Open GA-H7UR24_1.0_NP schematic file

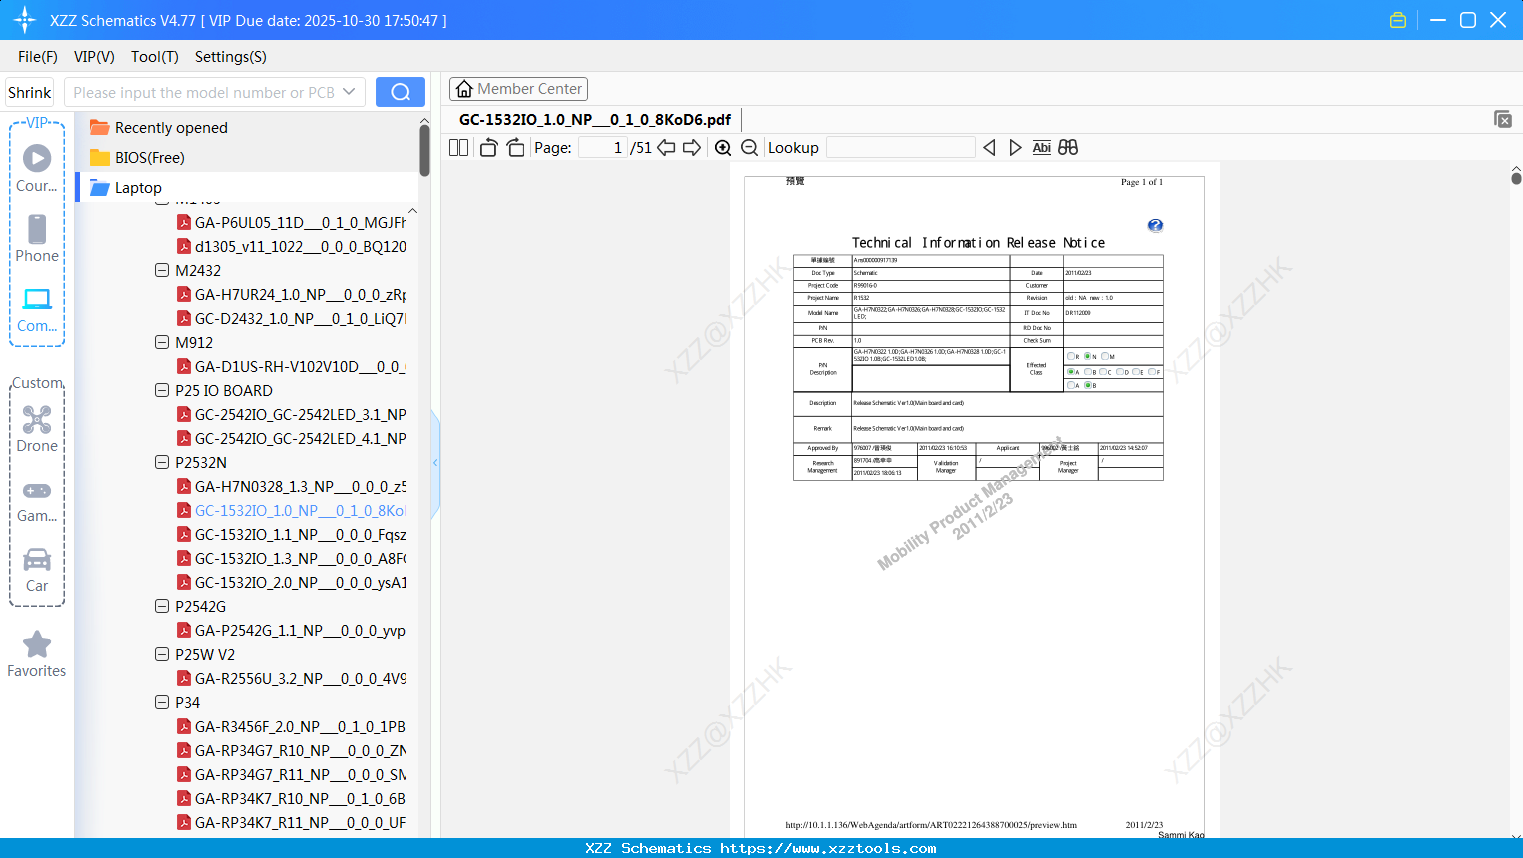[291, 294]
